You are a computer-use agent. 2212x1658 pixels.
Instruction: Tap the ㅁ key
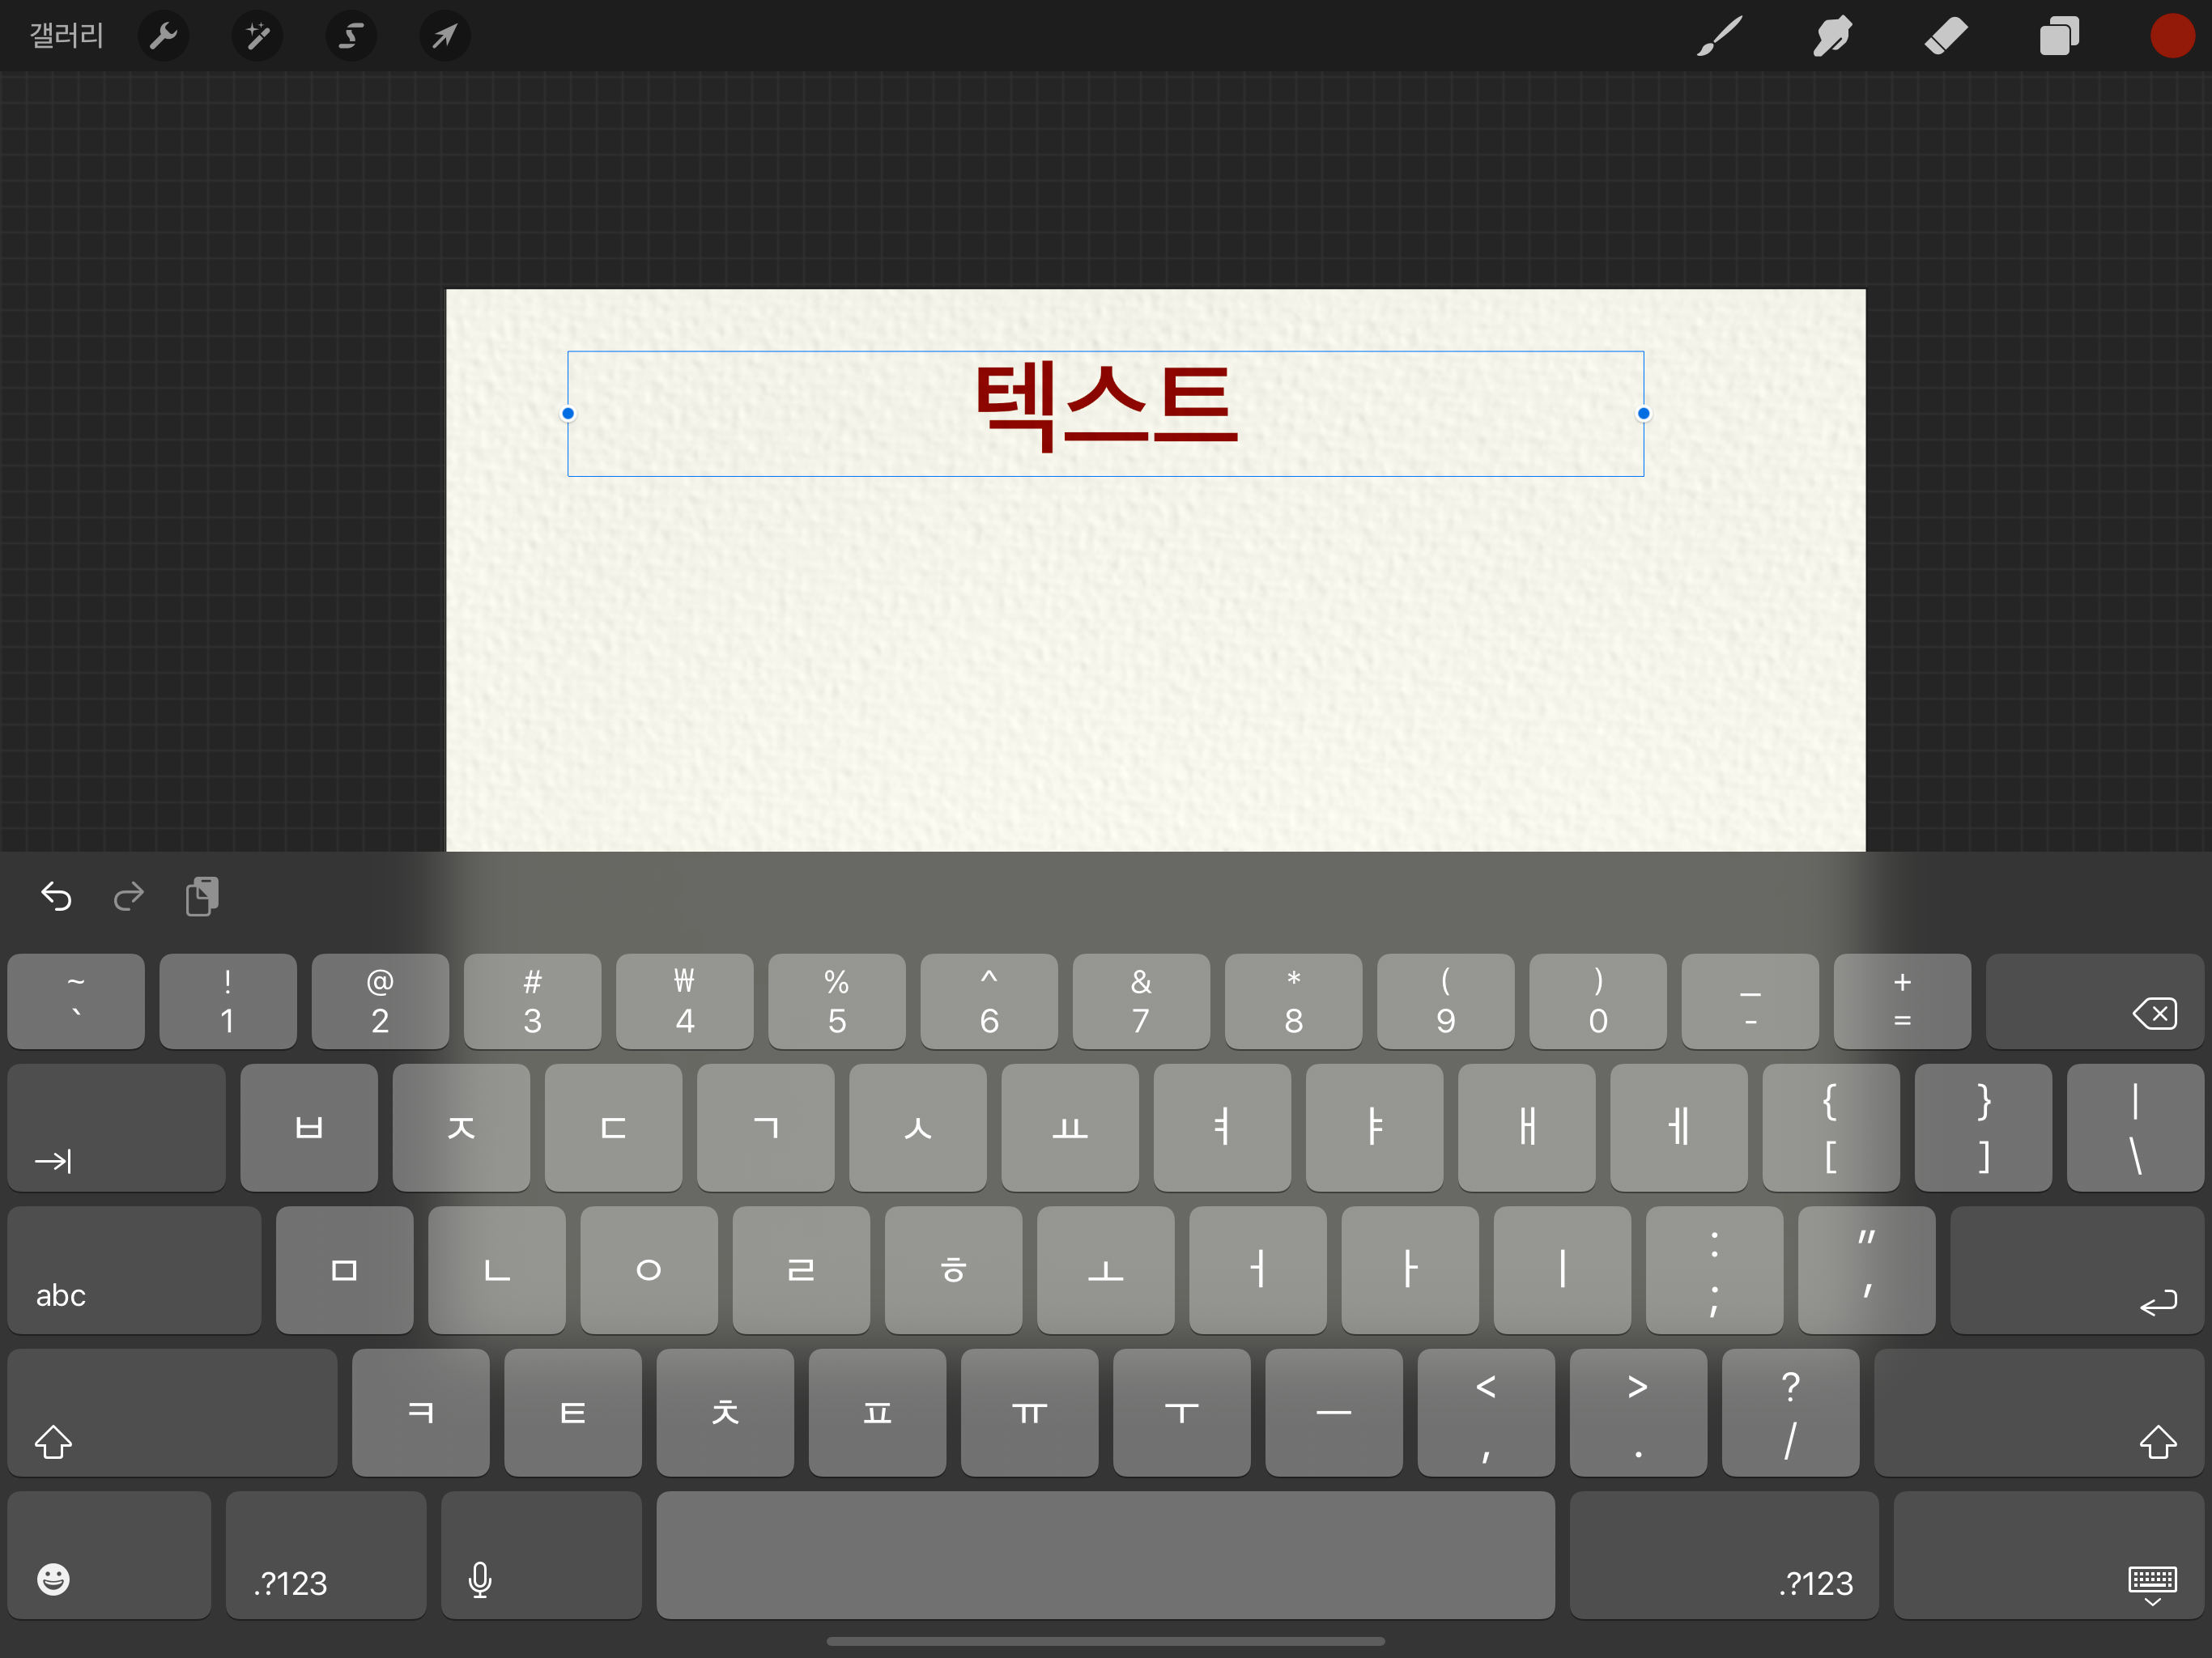(345, 1270)
